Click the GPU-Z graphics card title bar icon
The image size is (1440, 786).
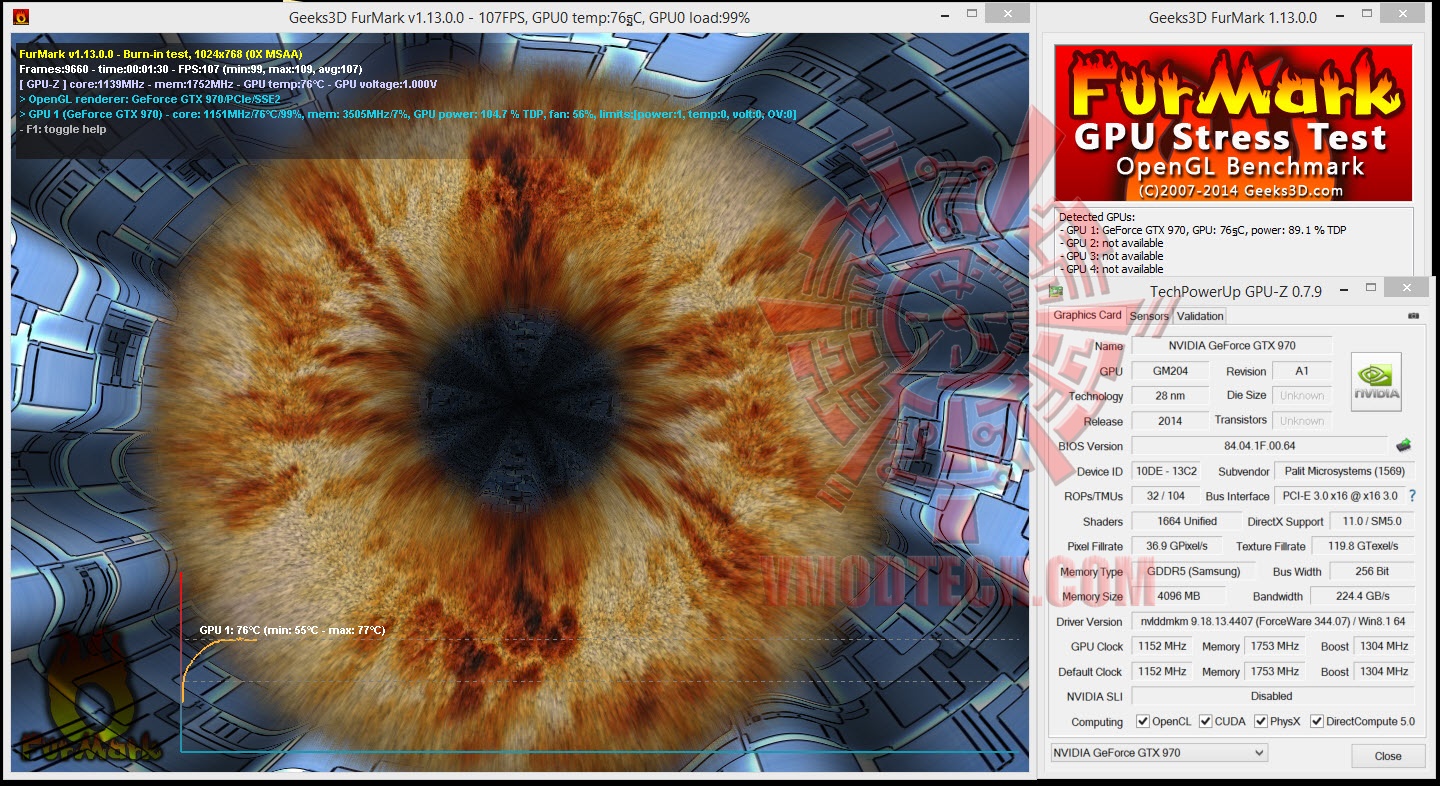(1055, 291)
